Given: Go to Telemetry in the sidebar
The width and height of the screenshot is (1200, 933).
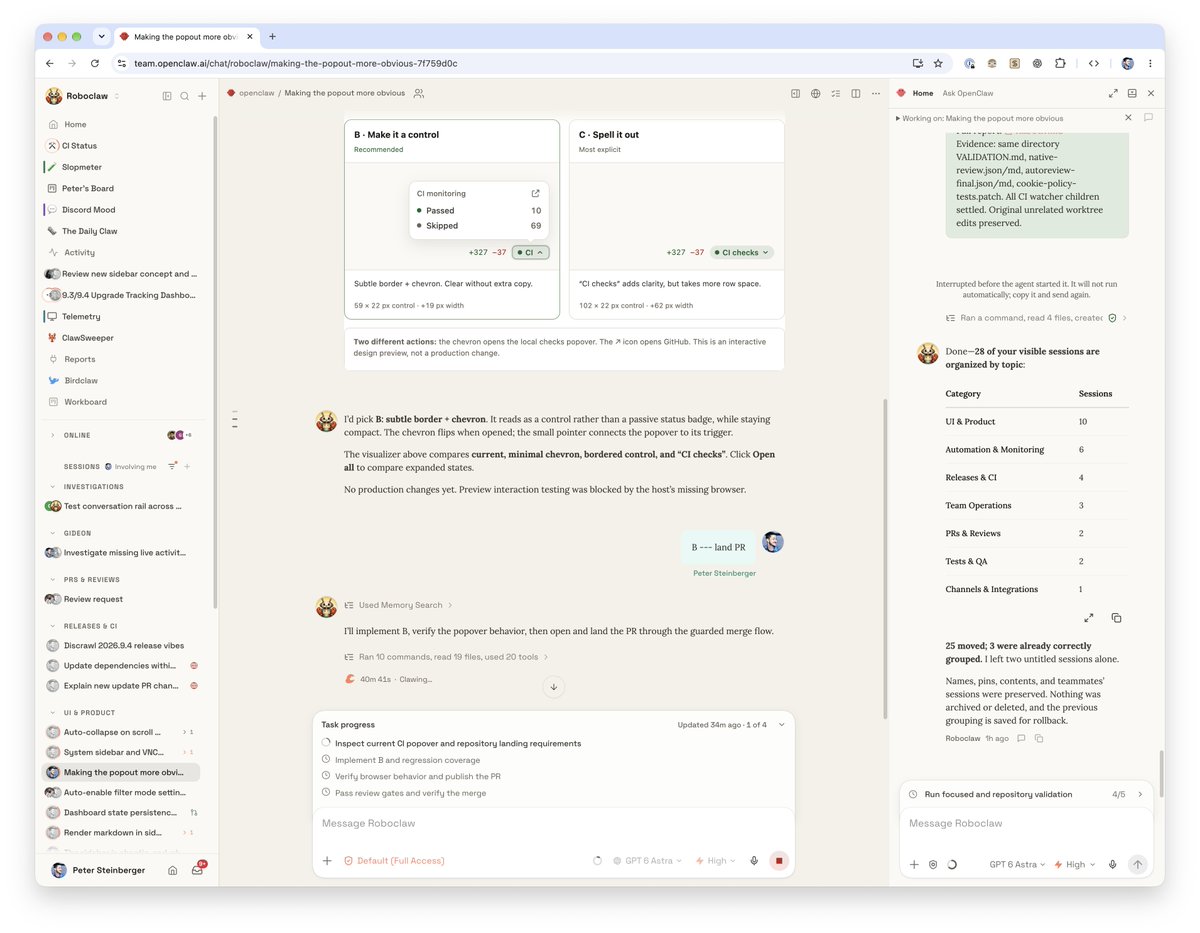Looking at the screenshot, I should click(81, 316).
